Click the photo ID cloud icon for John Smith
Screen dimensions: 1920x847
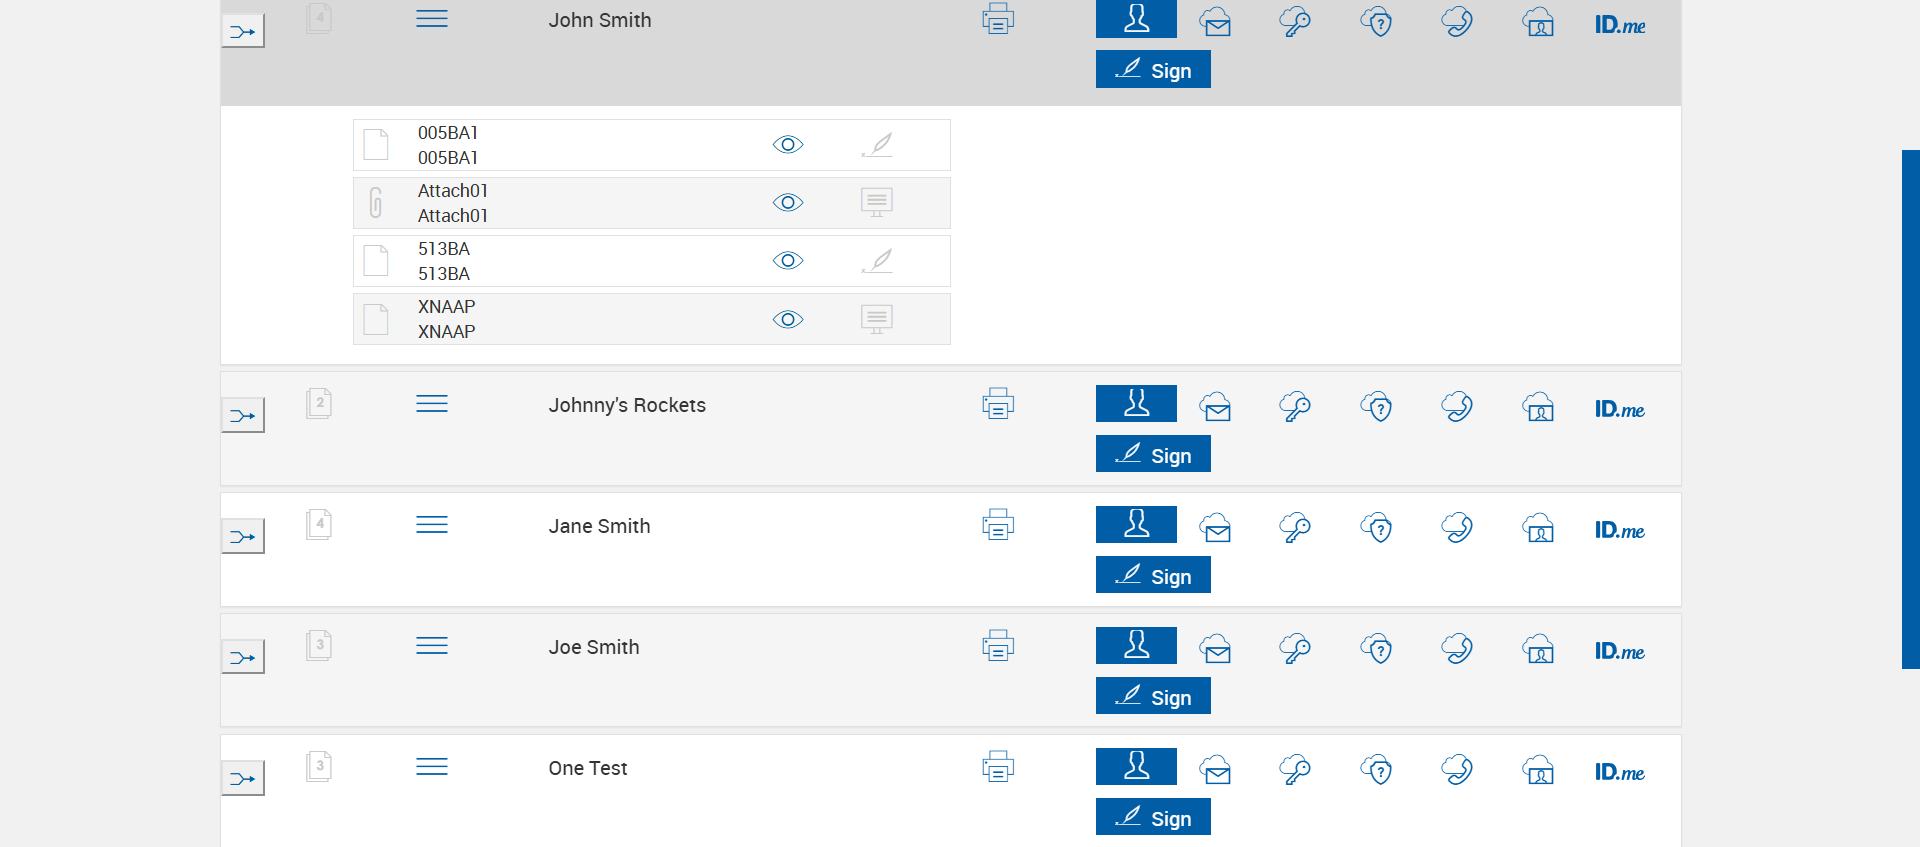(1538, 22)
